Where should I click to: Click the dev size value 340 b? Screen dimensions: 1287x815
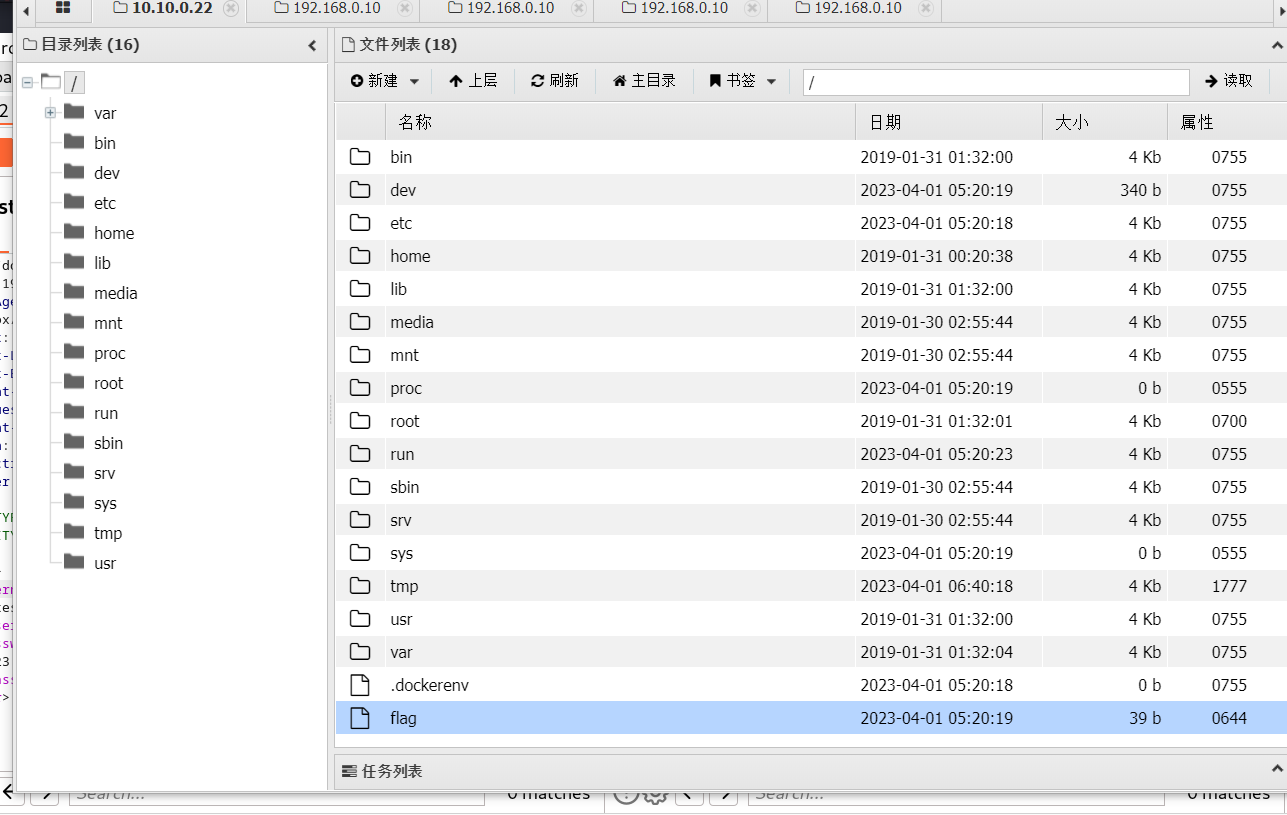click(1140, 190)
